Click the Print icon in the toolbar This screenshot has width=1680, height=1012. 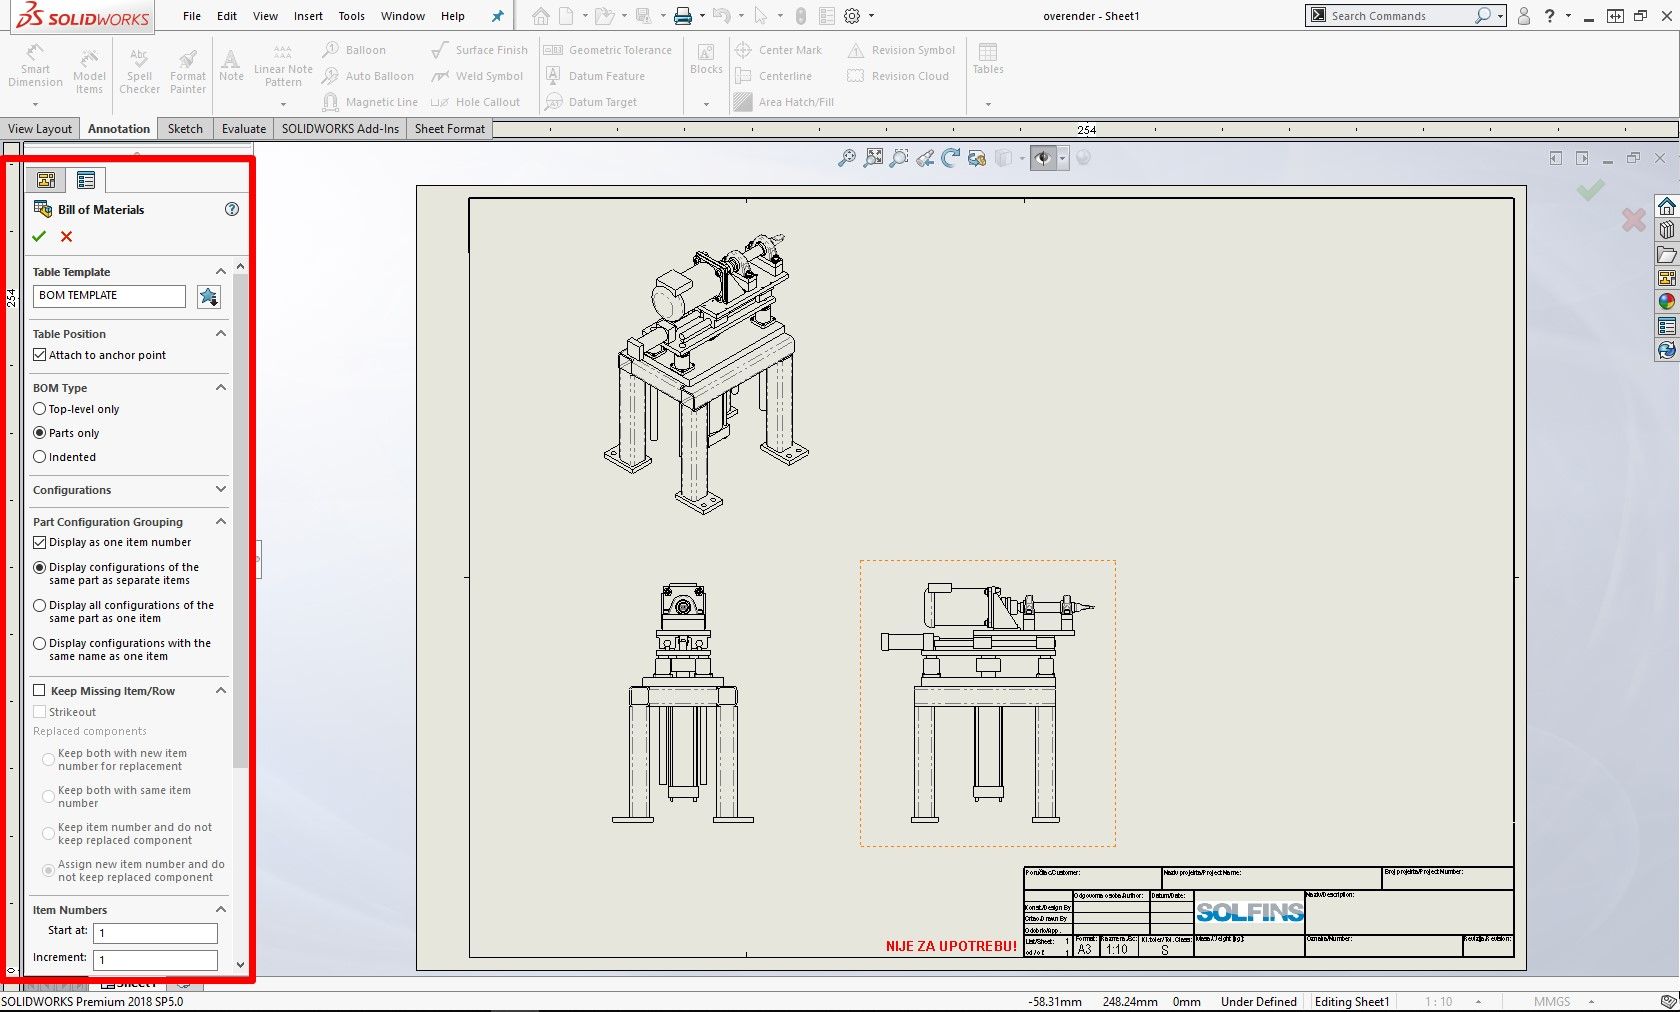tap(683, 16)
